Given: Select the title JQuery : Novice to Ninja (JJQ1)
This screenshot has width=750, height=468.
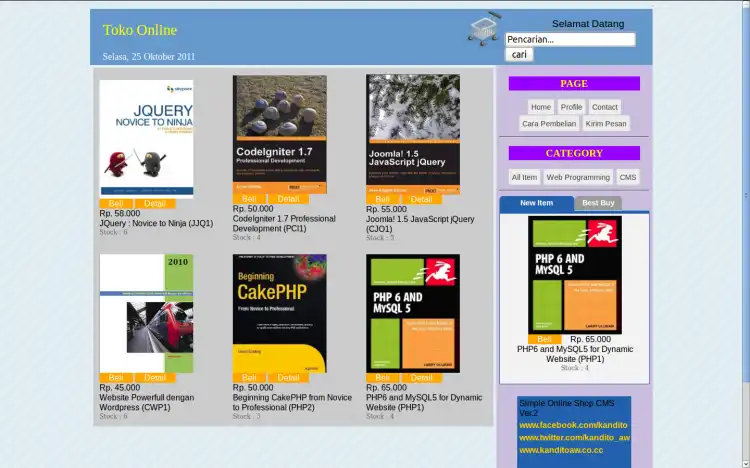Looking at the screenshot, I should click(156, 223).
